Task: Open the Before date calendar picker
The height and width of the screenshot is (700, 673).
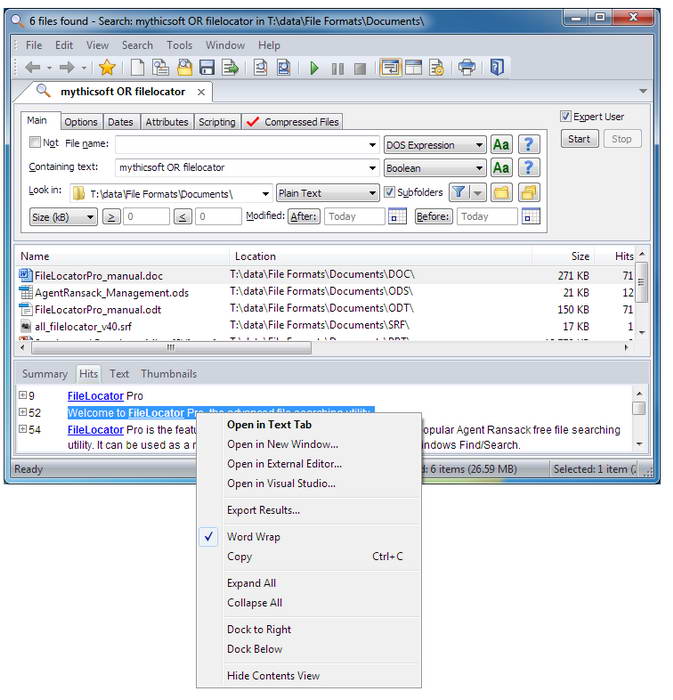Action: point(531,217)
